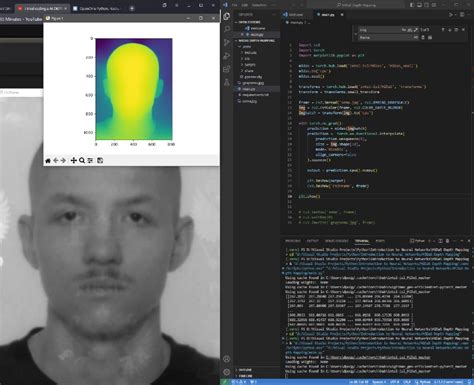Viewport: 474px width, 385px height.
Task: Reset the matplotlib figure with Home icon
Action: (48, 161)
